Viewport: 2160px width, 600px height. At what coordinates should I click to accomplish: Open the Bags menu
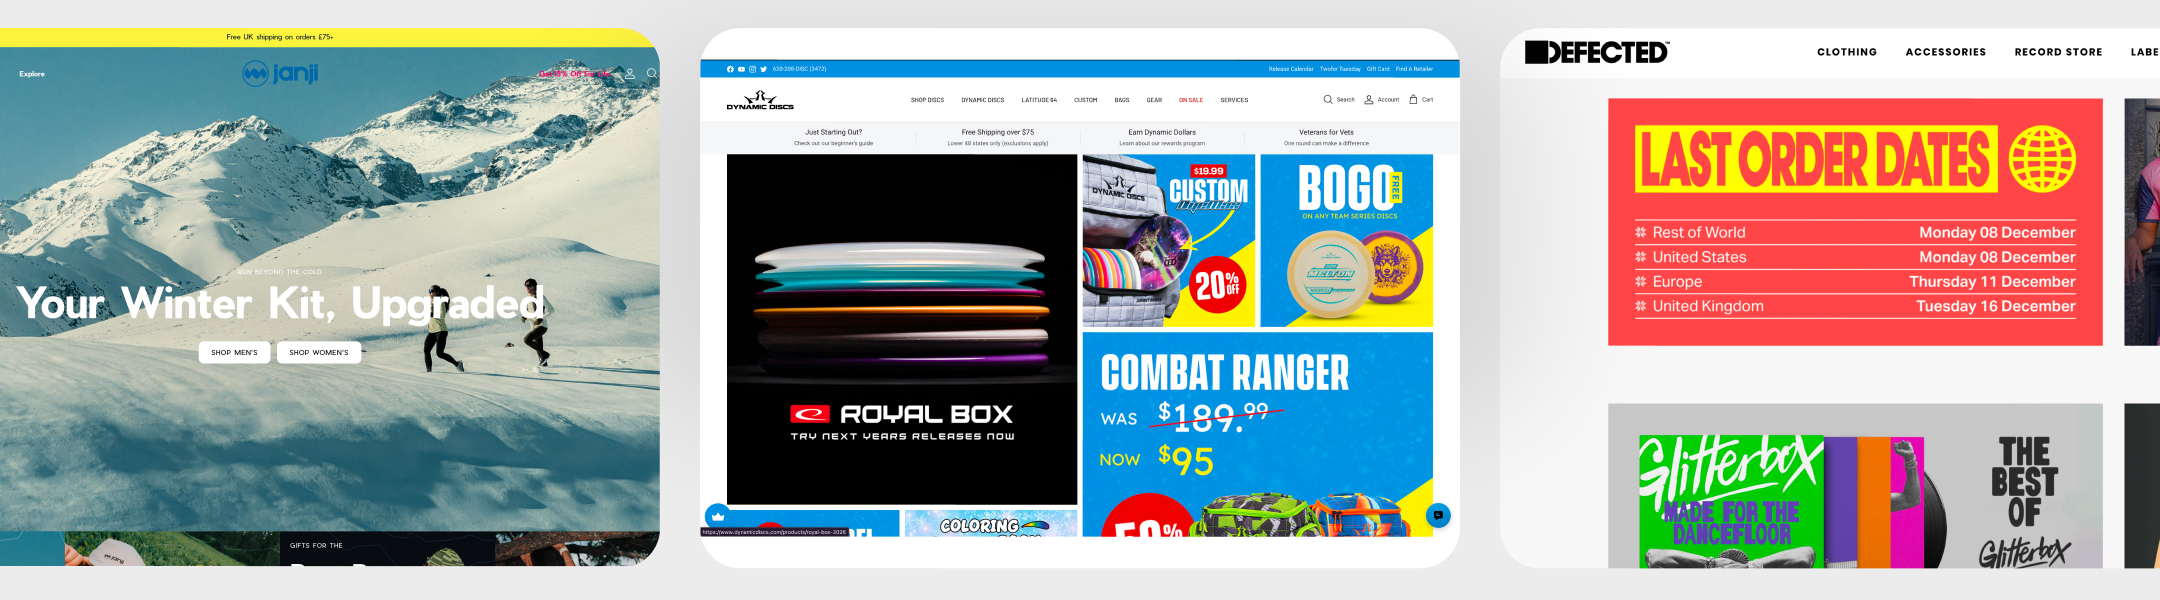pos(1122,100)
